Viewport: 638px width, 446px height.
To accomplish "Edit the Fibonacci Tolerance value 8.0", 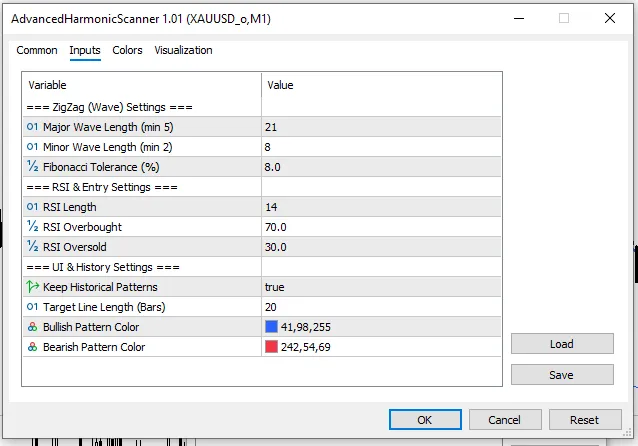I will (381, 167).
